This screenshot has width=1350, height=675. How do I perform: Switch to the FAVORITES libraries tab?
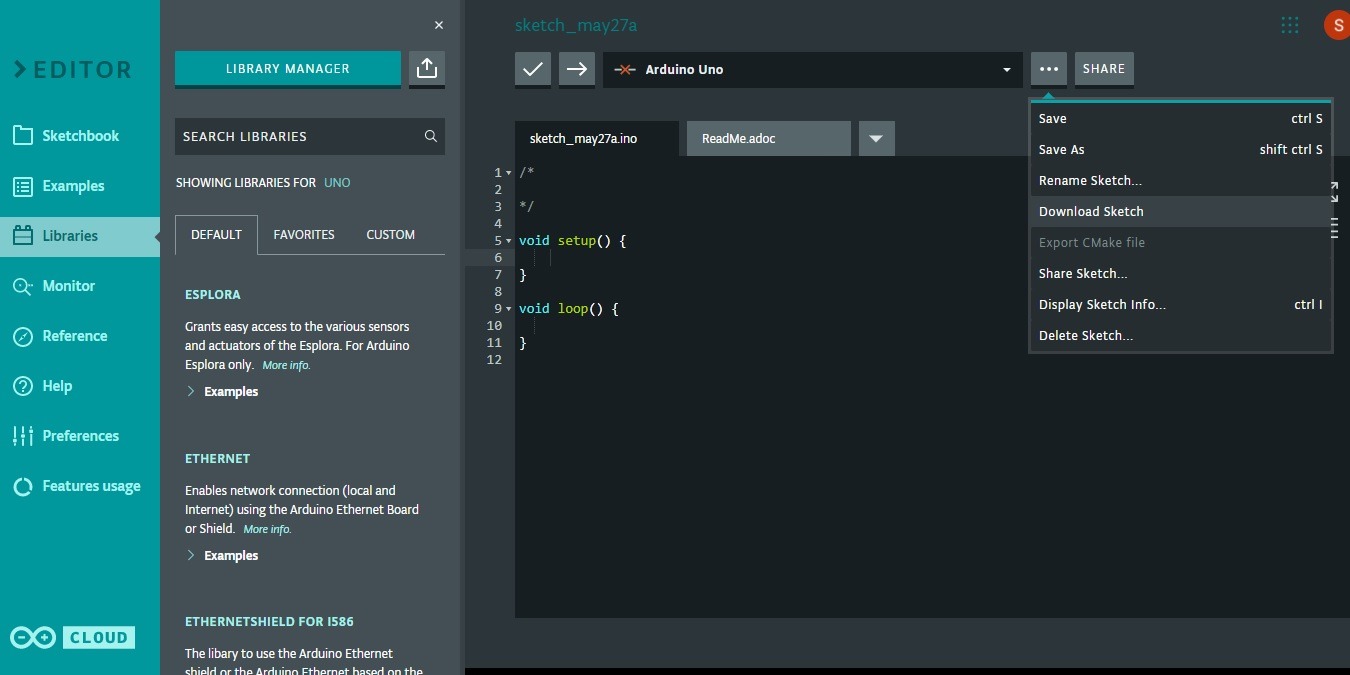(304, 234)
